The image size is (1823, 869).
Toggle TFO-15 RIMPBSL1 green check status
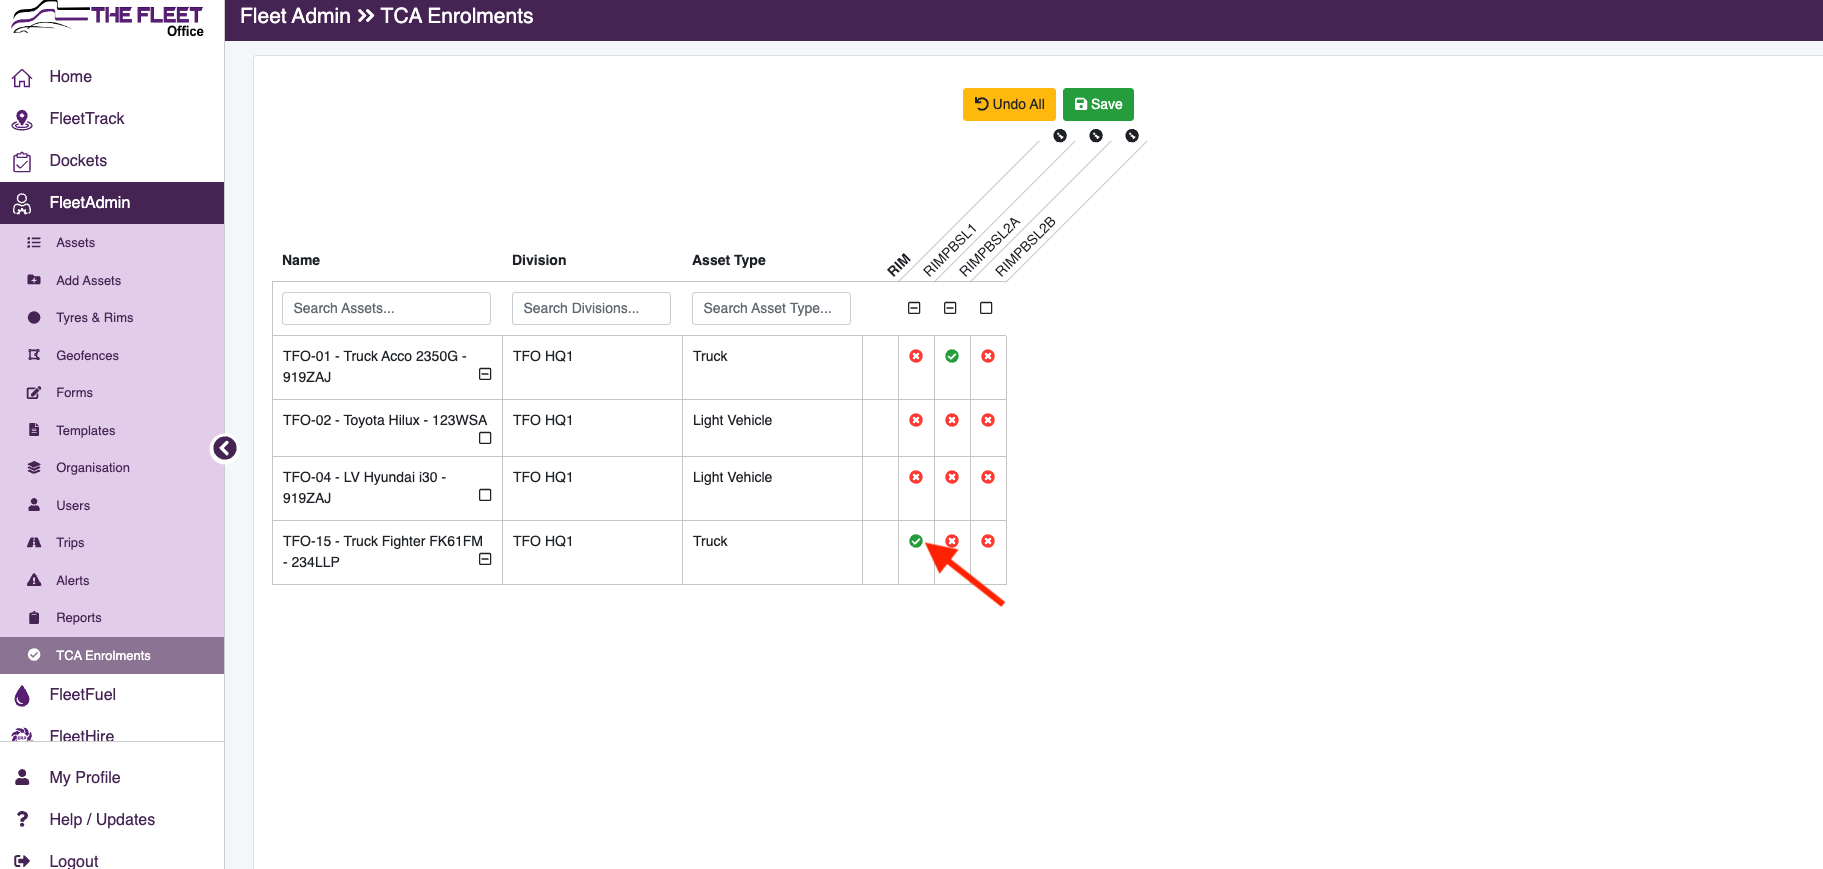click(x=916, y=541)
